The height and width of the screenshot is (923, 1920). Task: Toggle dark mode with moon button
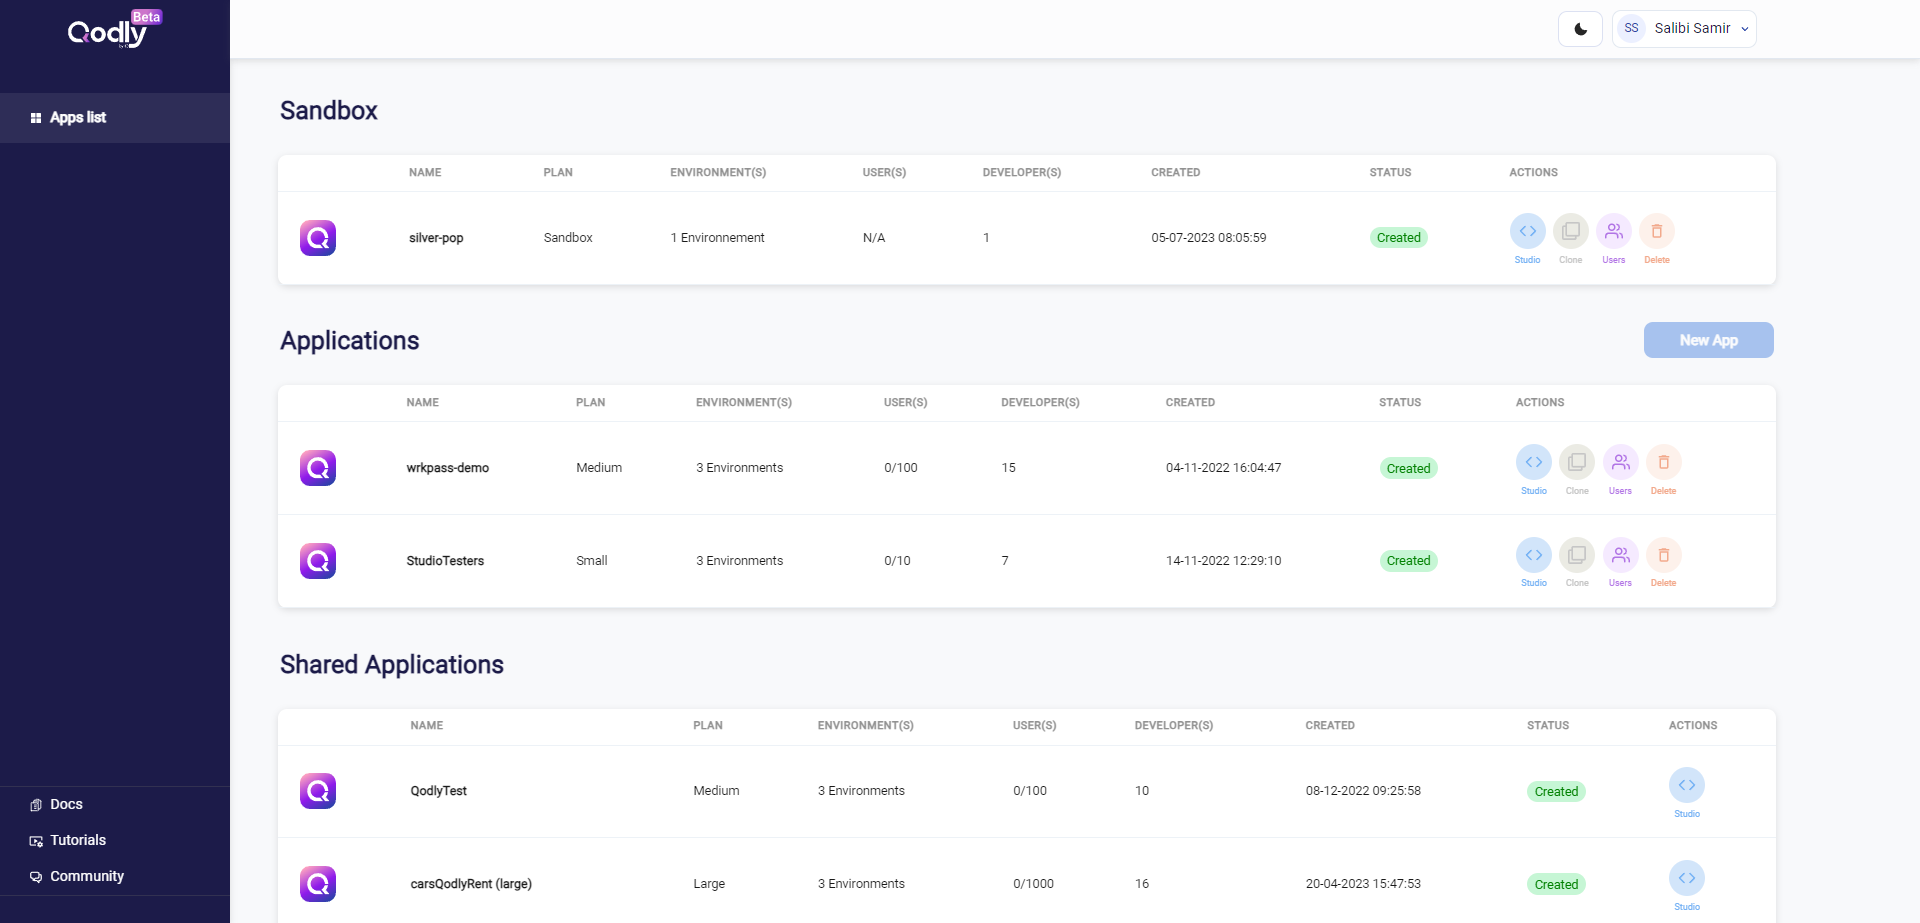(x=1580, y=29)
